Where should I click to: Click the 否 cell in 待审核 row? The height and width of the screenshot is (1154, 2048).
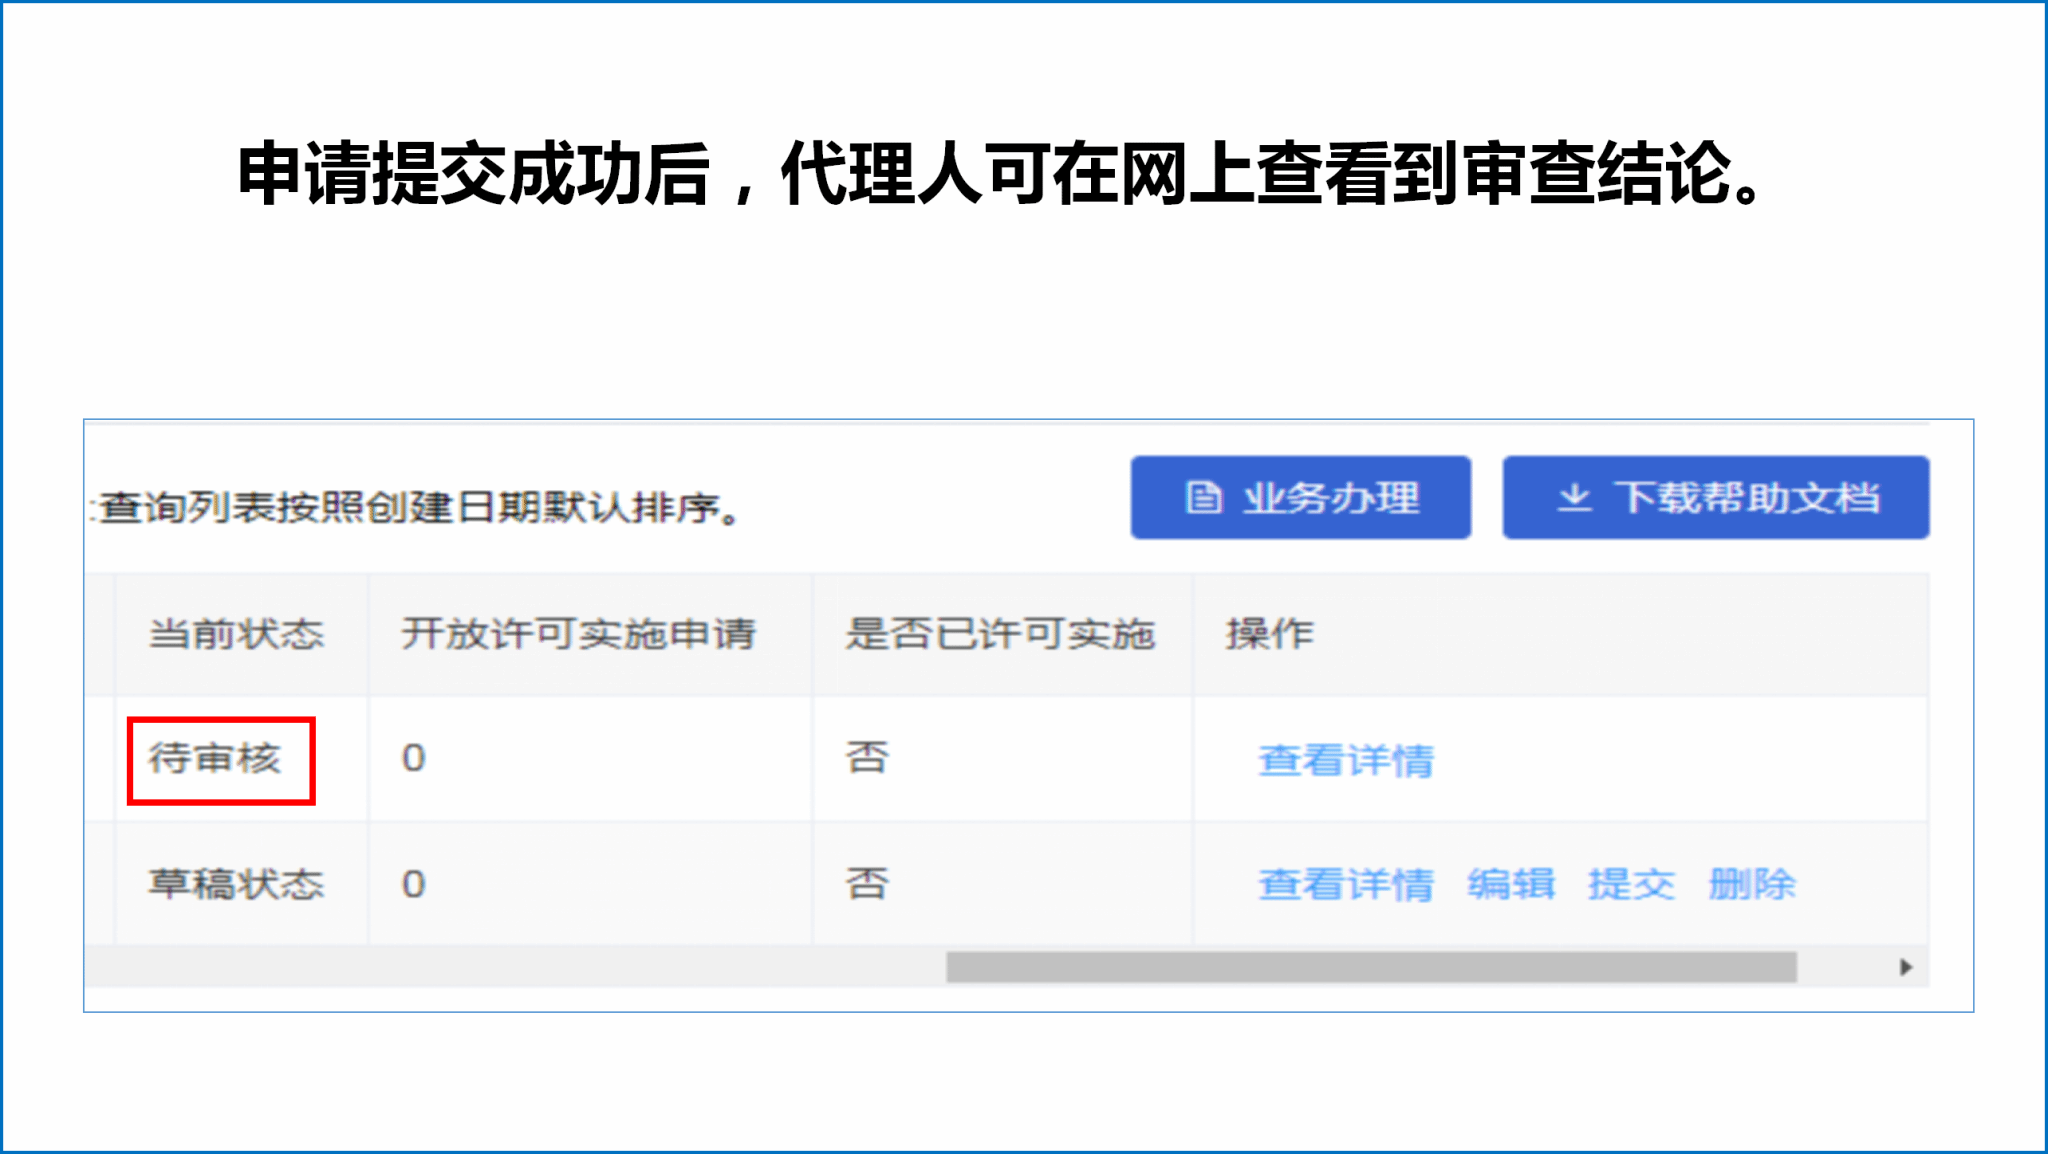pos(866,758)
